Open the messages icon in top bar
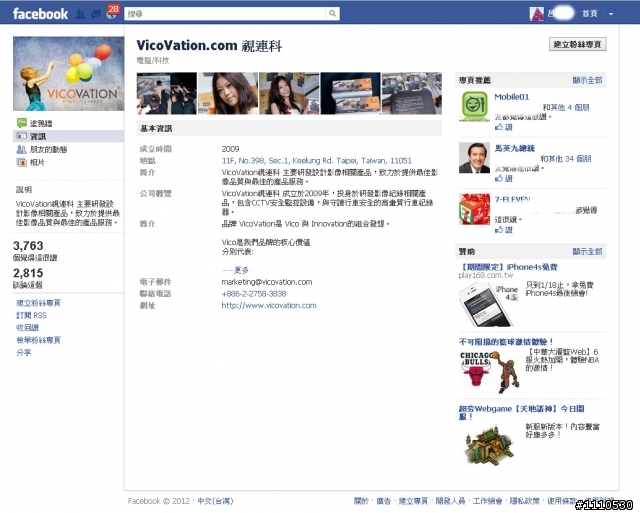 (x=96, y=14)
